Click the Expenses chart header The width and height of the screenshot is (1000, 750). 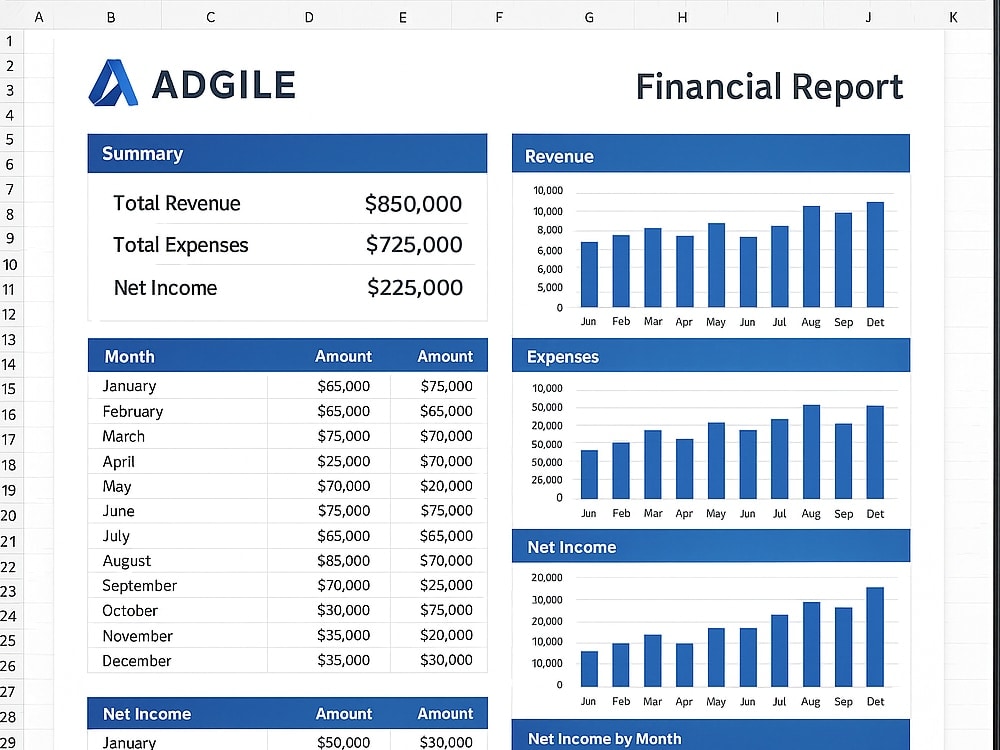[x=710, y=355]
